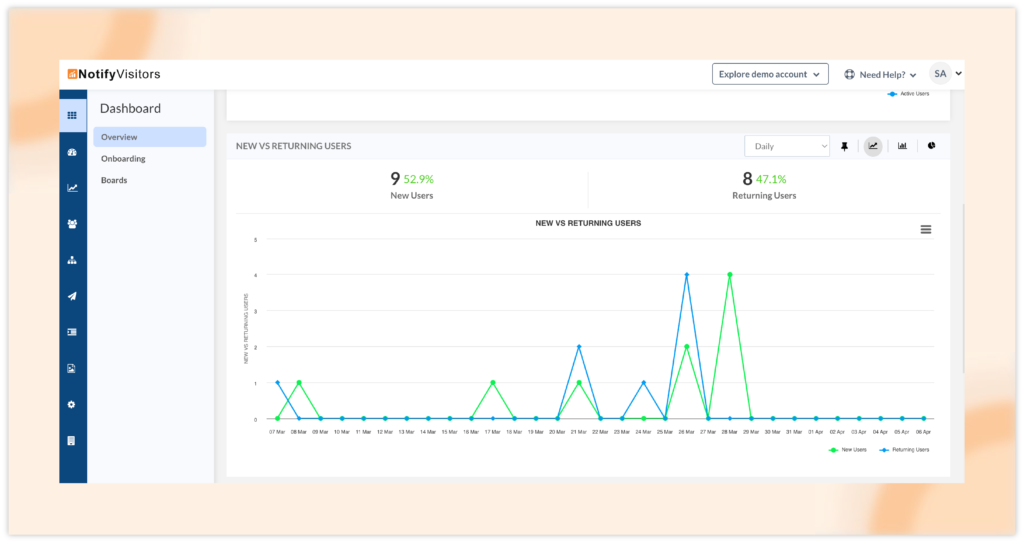Open the image file sidebar icon
Screen dimensions: 1024x543
click(72, 369)
